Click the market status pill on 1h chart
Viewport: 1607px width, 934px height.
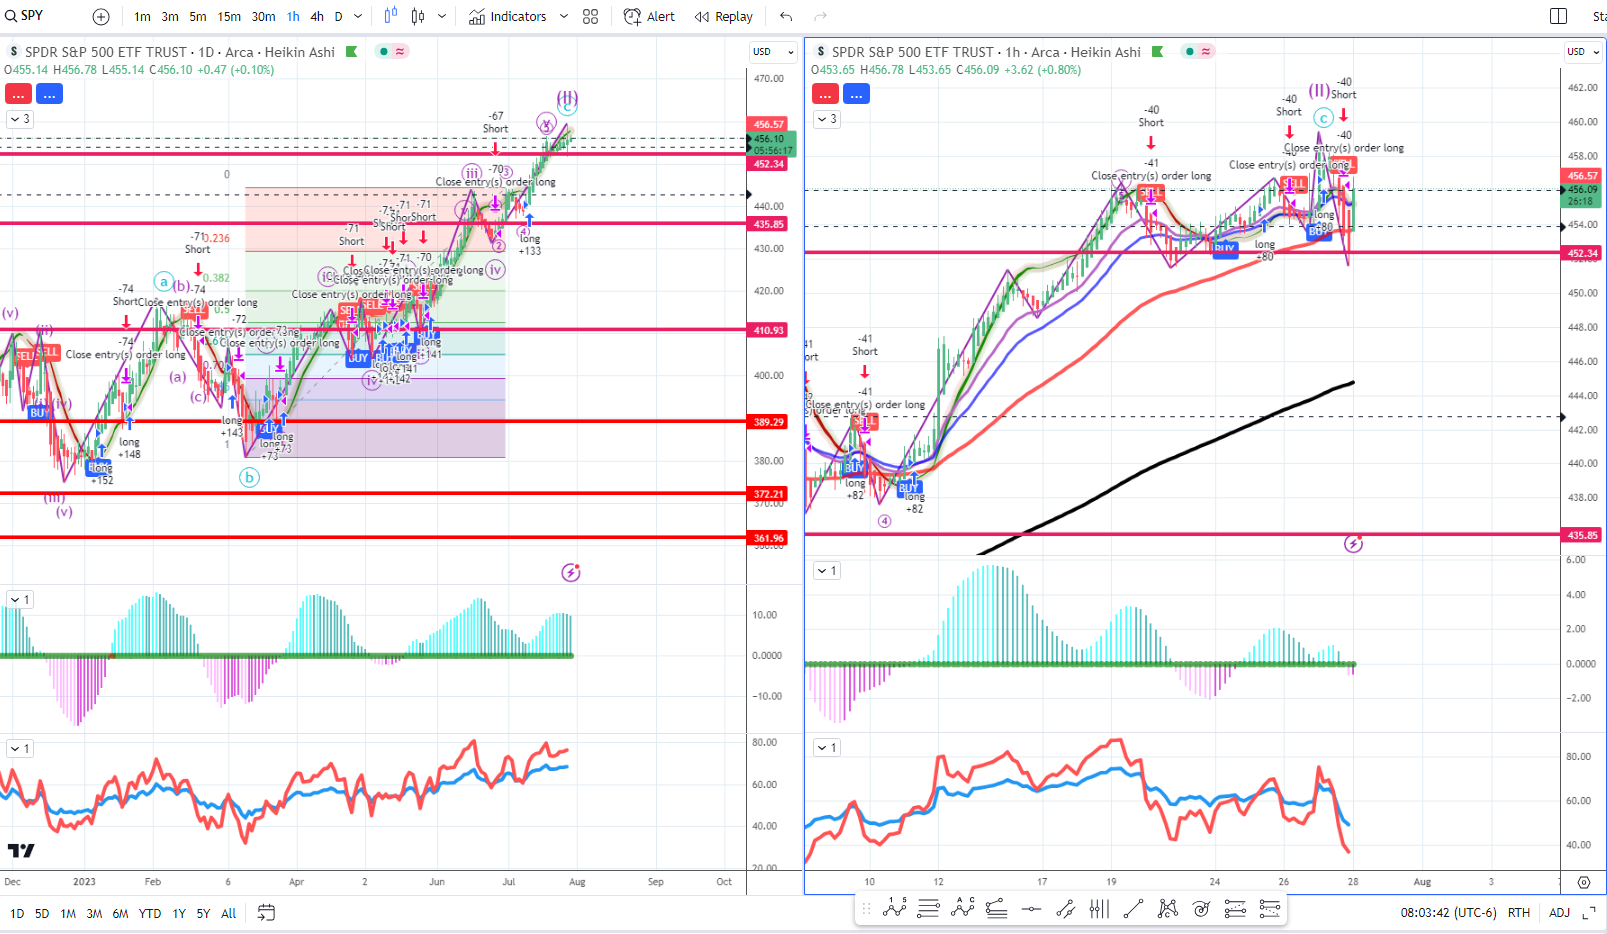[1197, 52]
